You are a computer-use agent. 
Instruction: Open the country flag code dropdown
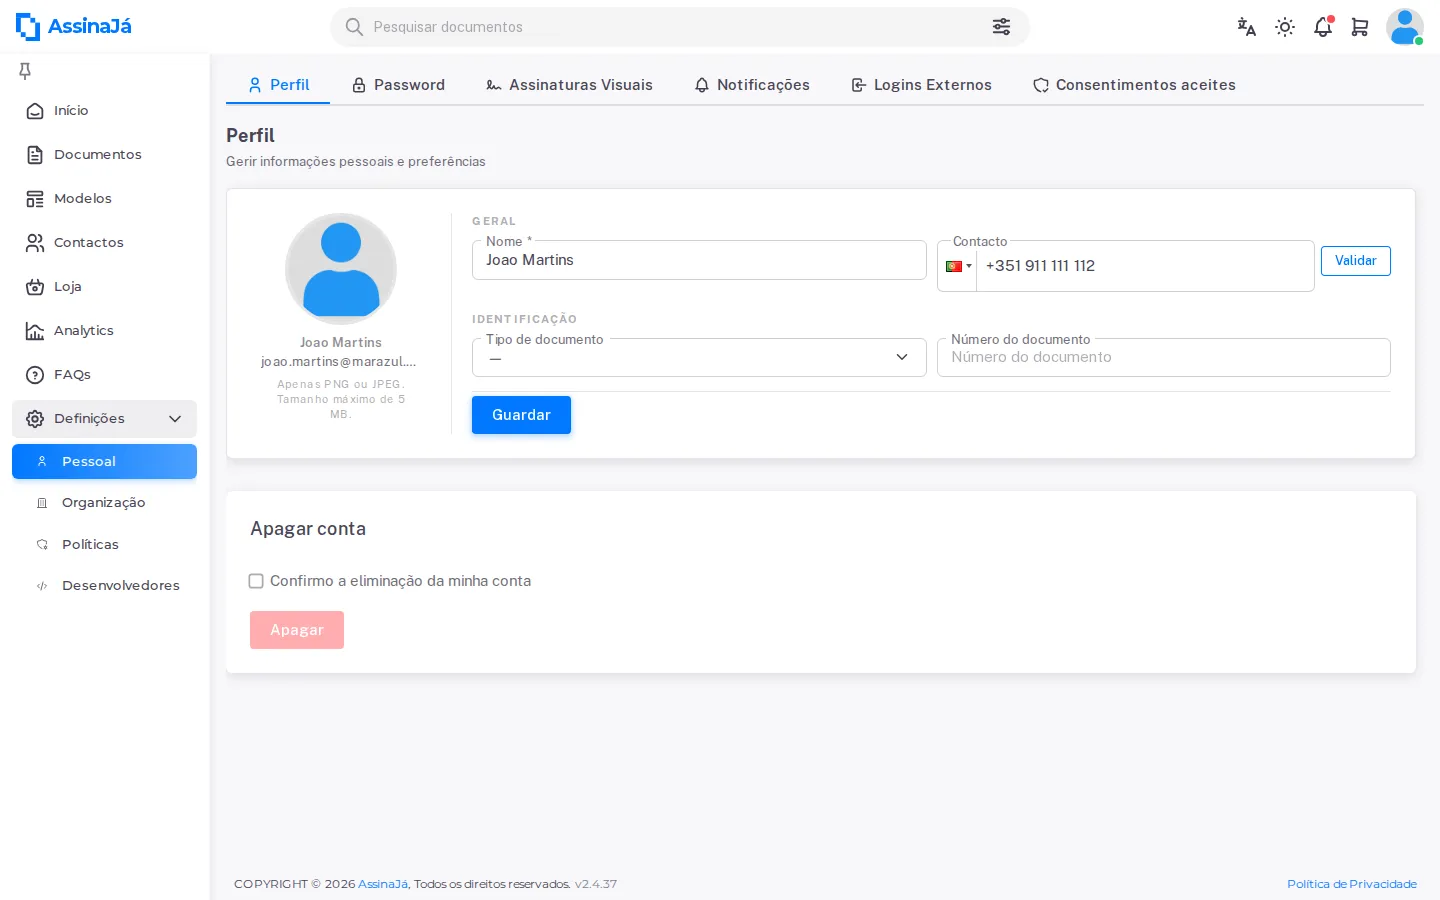(x=958, y=266)
